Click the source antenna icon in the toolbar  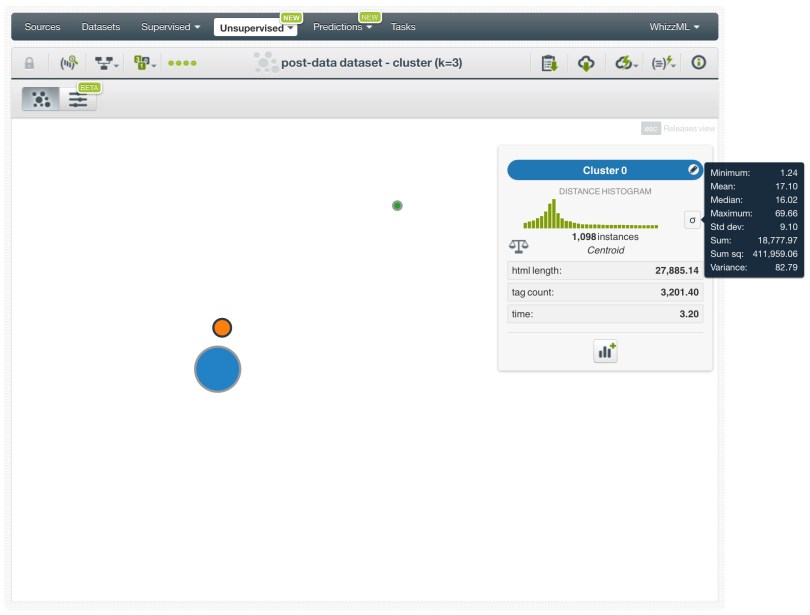click(68, 63)
